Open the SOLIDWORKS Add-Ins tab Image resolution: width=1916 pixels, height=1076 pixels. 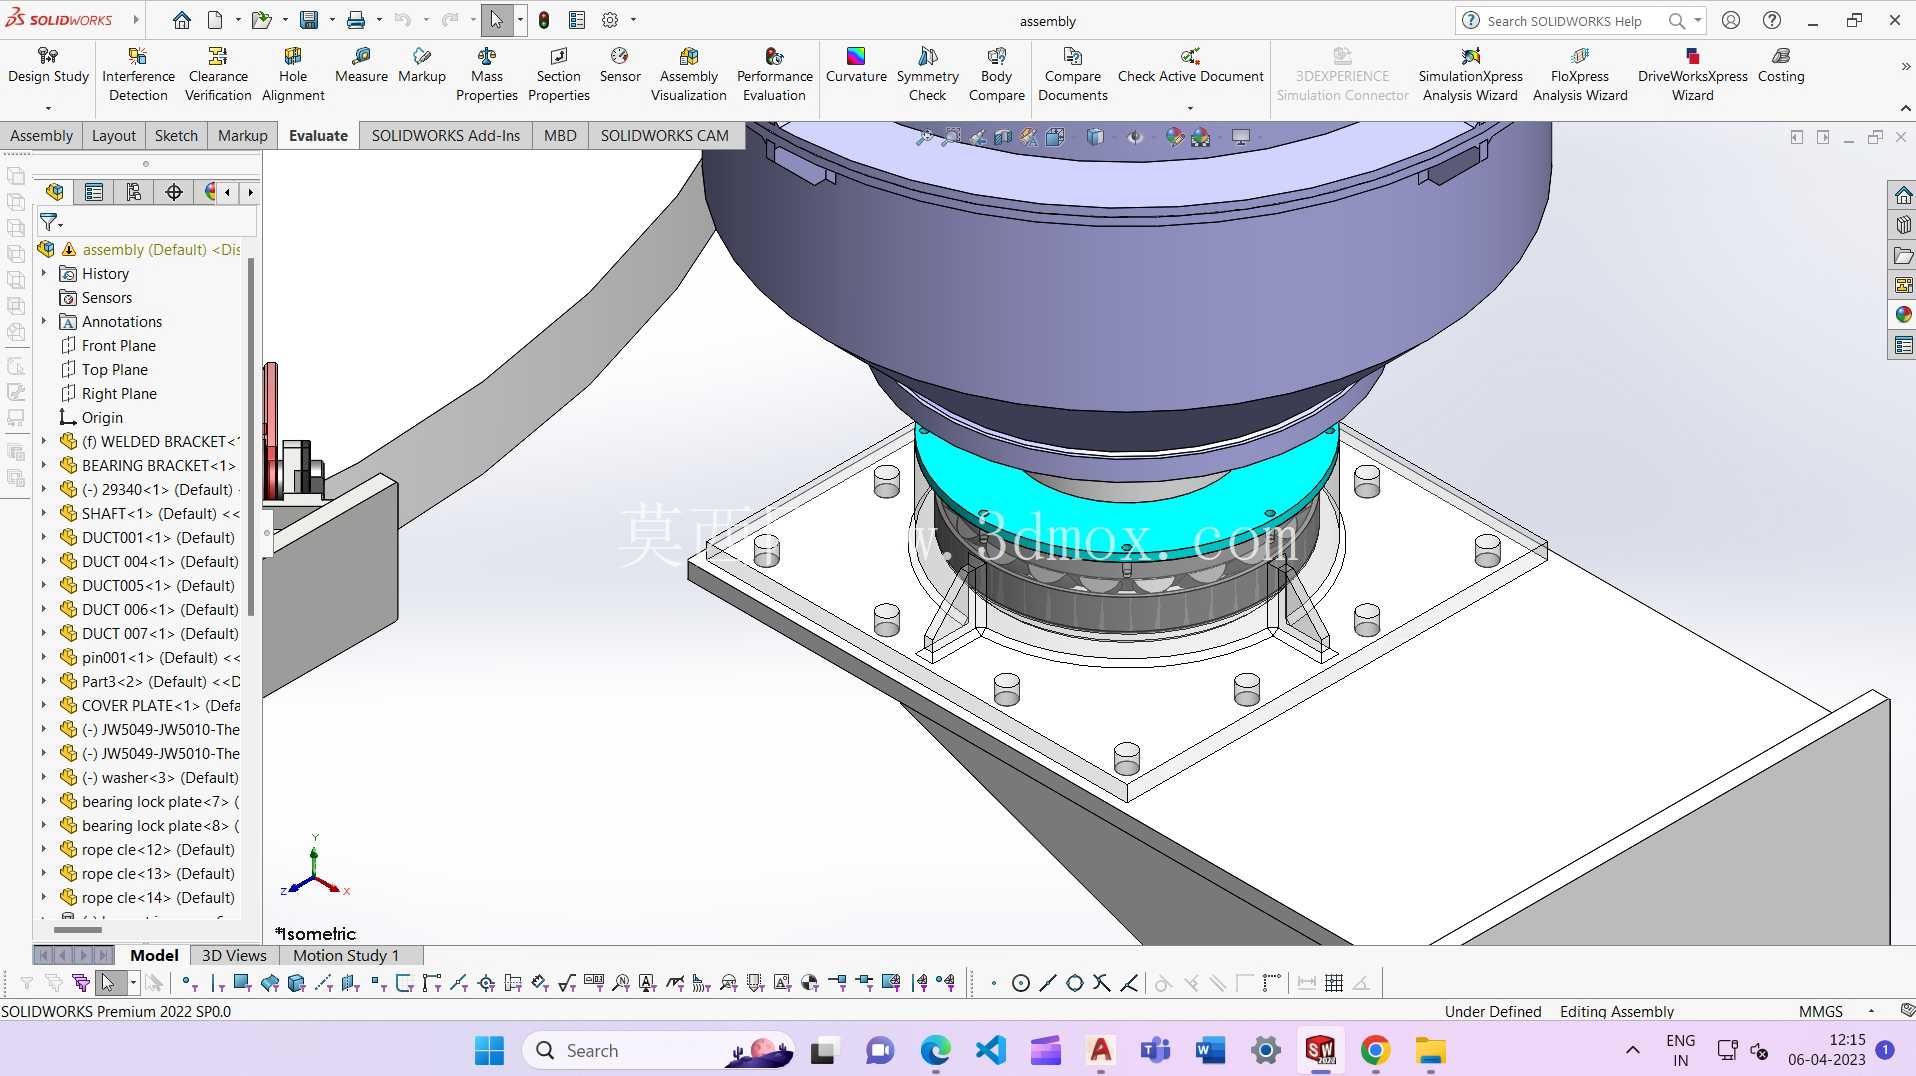[x=445, y=135]
